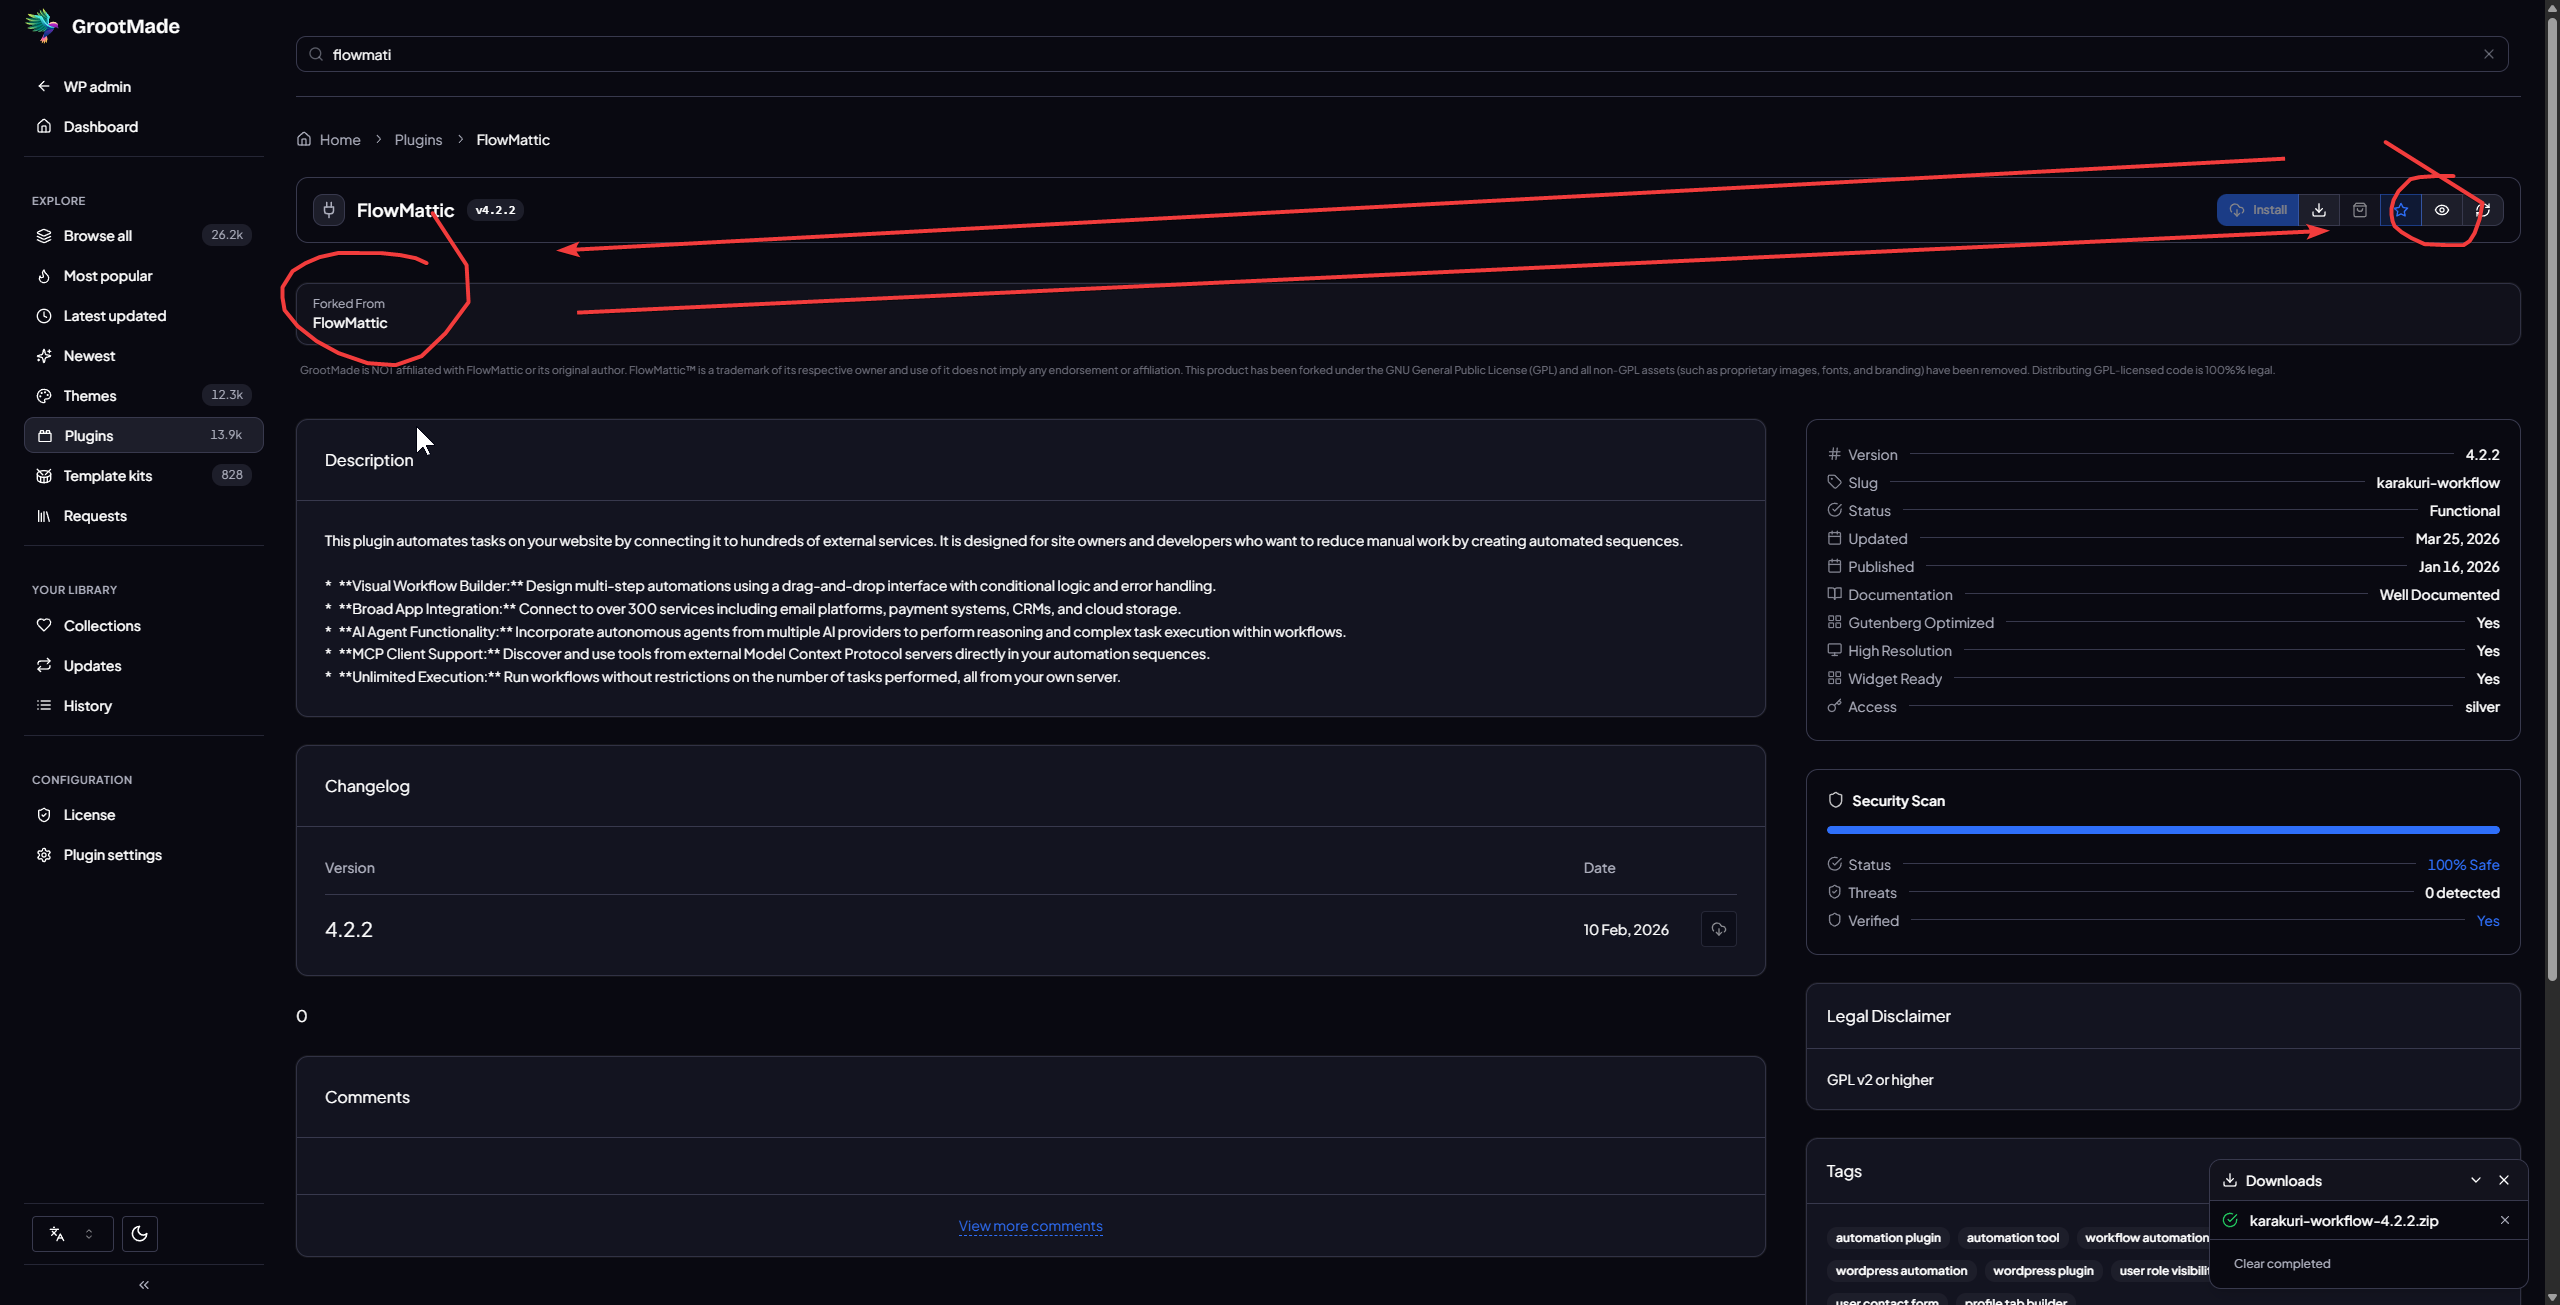The image size is (2560, 1305).
Task: Collapse the Downloads panel chevron
Action: coord(2475,1180)
